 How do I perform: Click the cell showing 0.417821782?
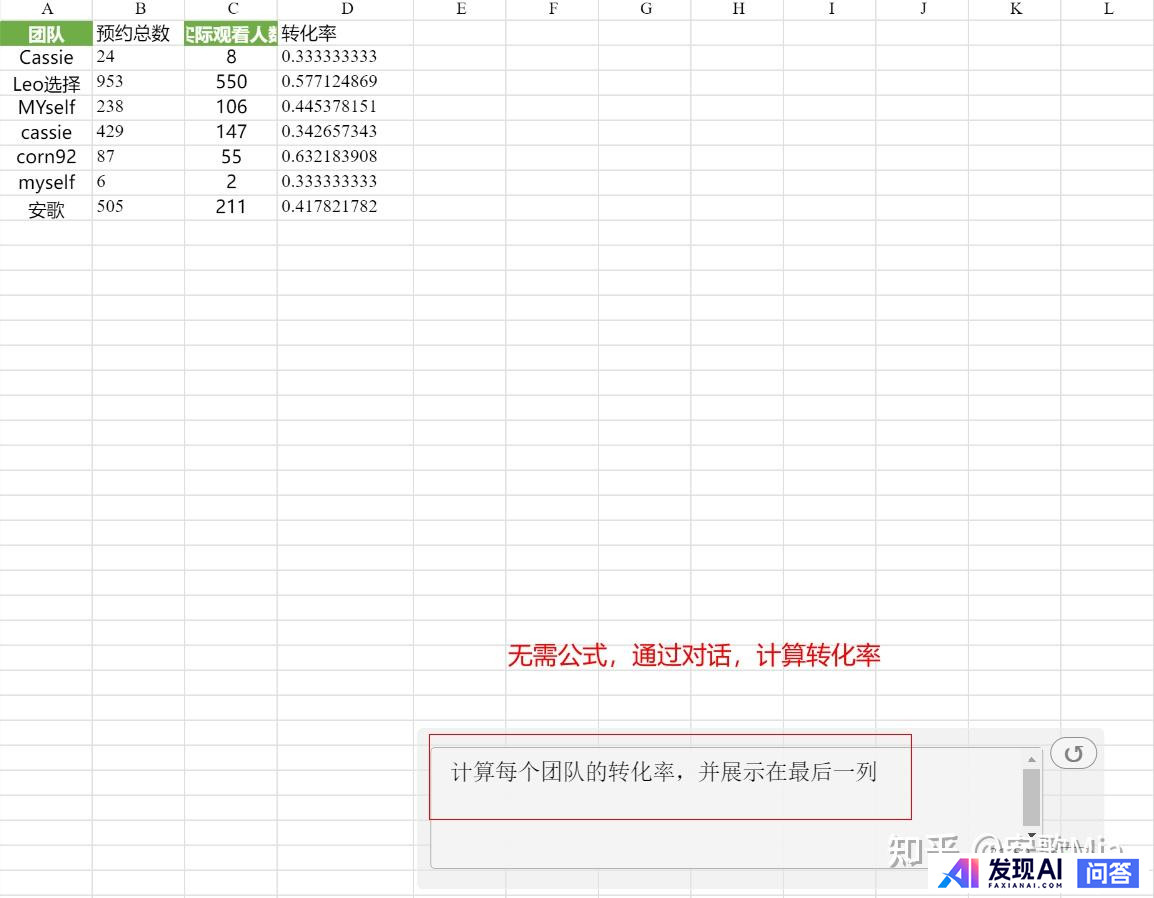tap(345, 208)
